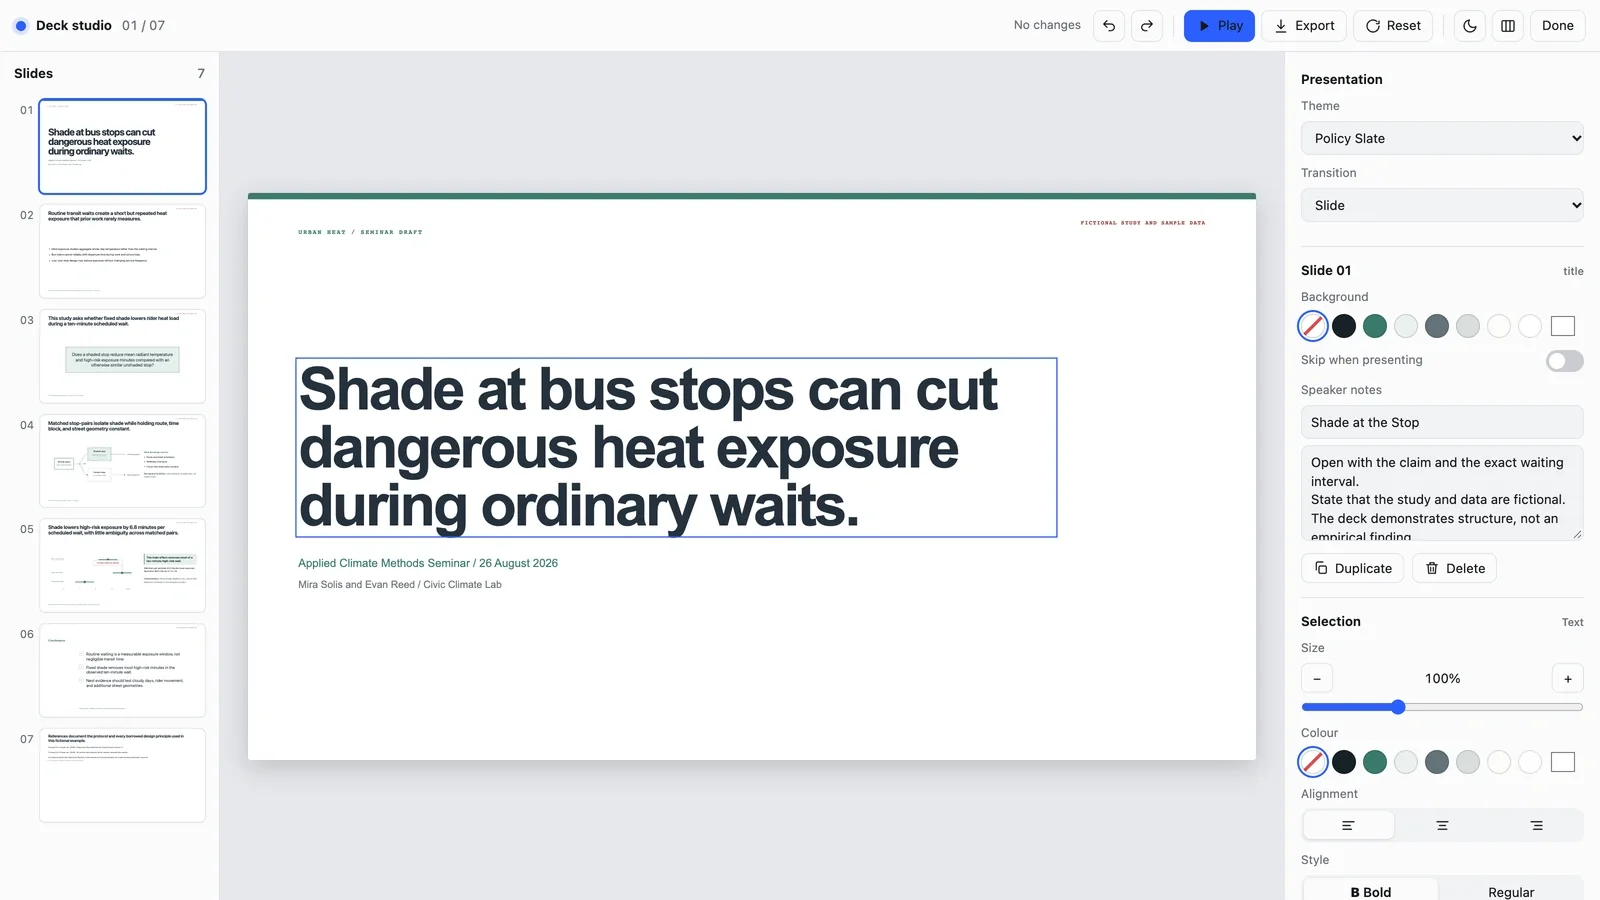The image size is (1600, 900).
Task: Click the Export button
Action: tap(1304, 26)
